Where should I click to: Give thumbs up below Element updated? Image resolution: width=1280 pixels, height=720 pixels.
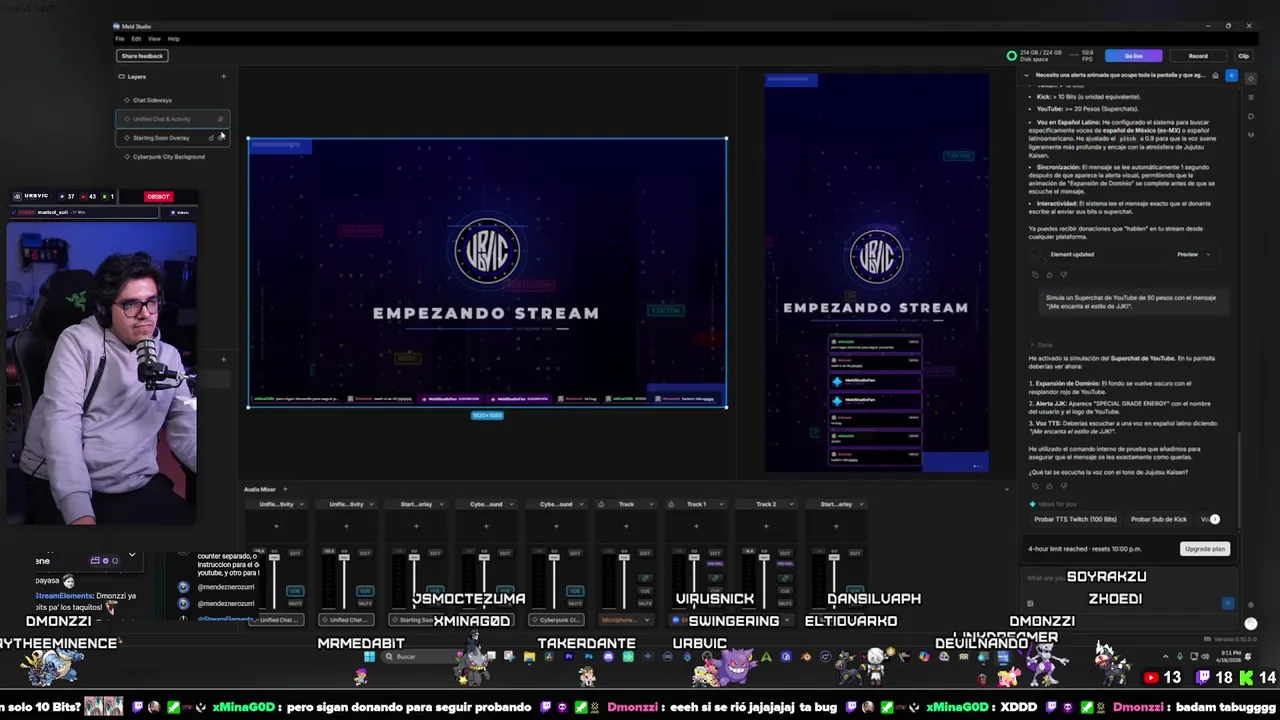[x=1049, y=274]
